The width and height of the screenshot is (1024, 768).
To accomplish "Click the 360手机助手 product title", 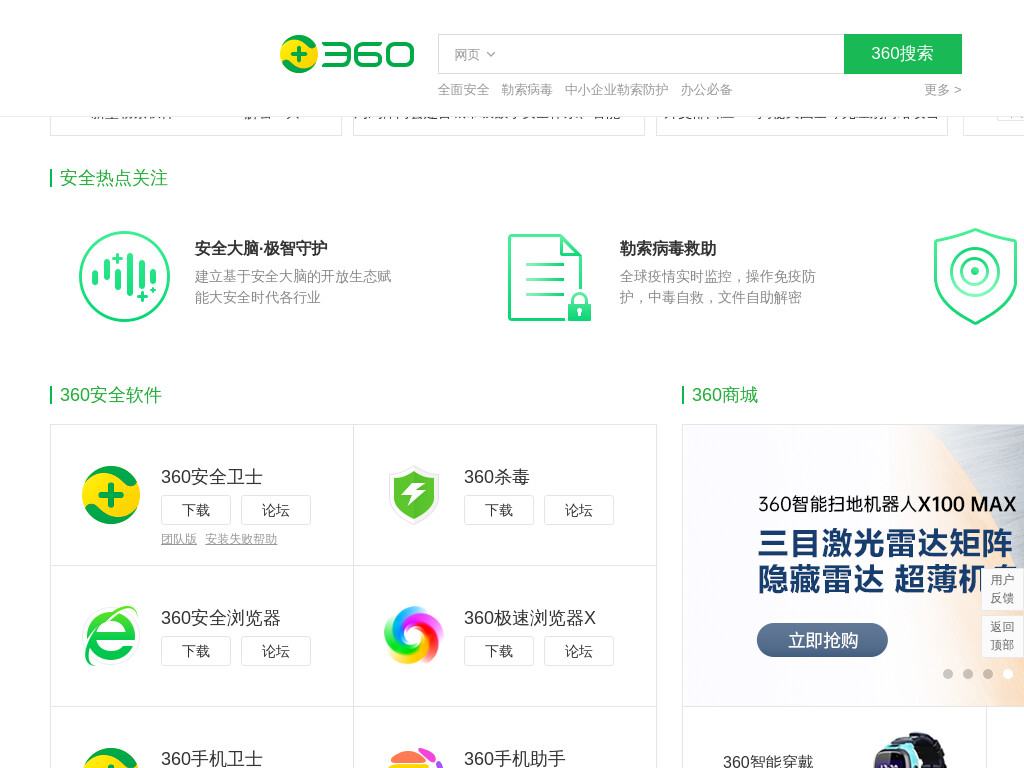I will tap(515, 758).
